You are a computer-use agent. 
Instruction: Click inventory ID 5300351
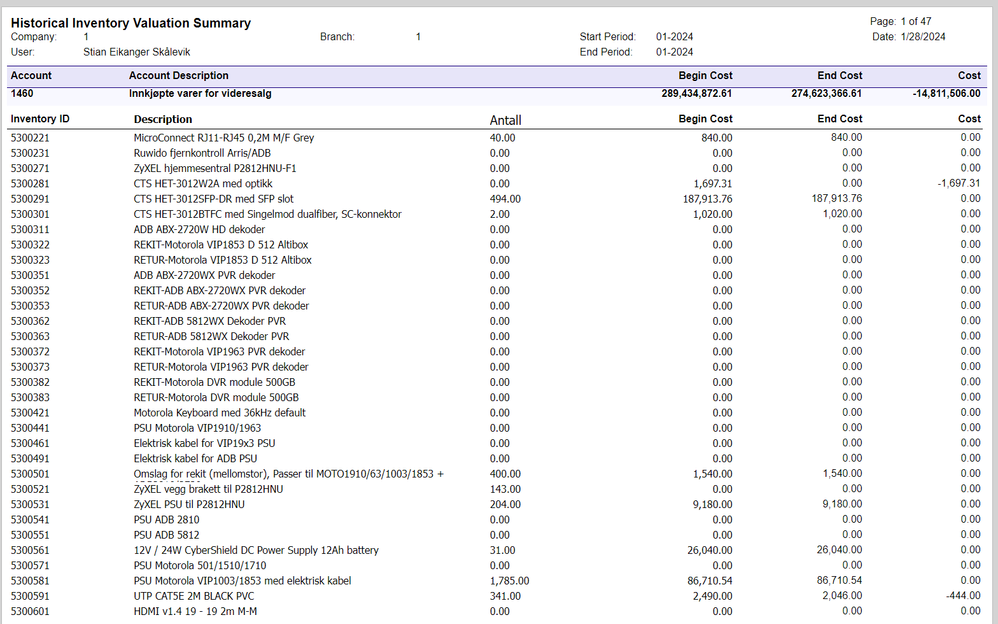coord(30,275)
